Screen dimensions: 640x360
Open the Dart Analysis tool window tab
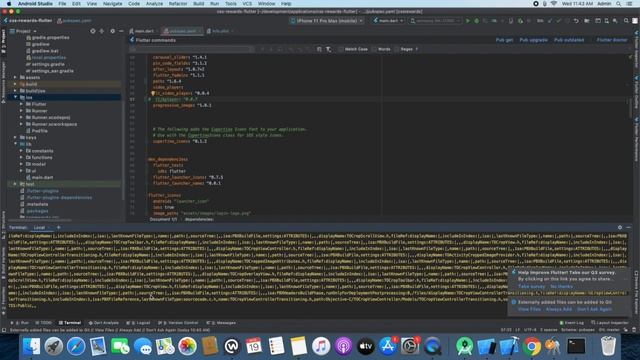(103, 323)
